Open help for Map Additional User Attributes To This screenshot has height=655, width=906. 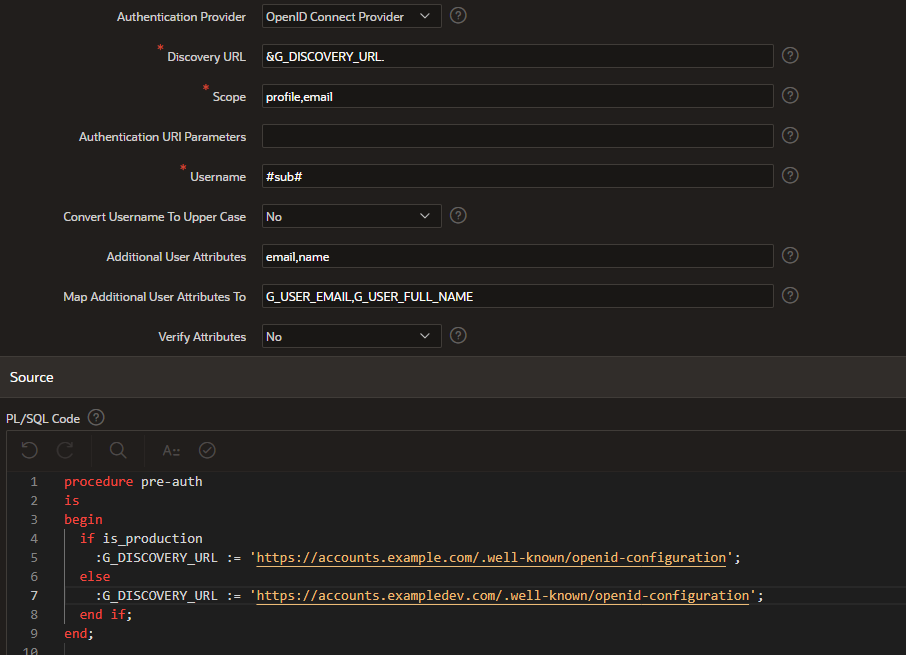click(x=789, y=296)
